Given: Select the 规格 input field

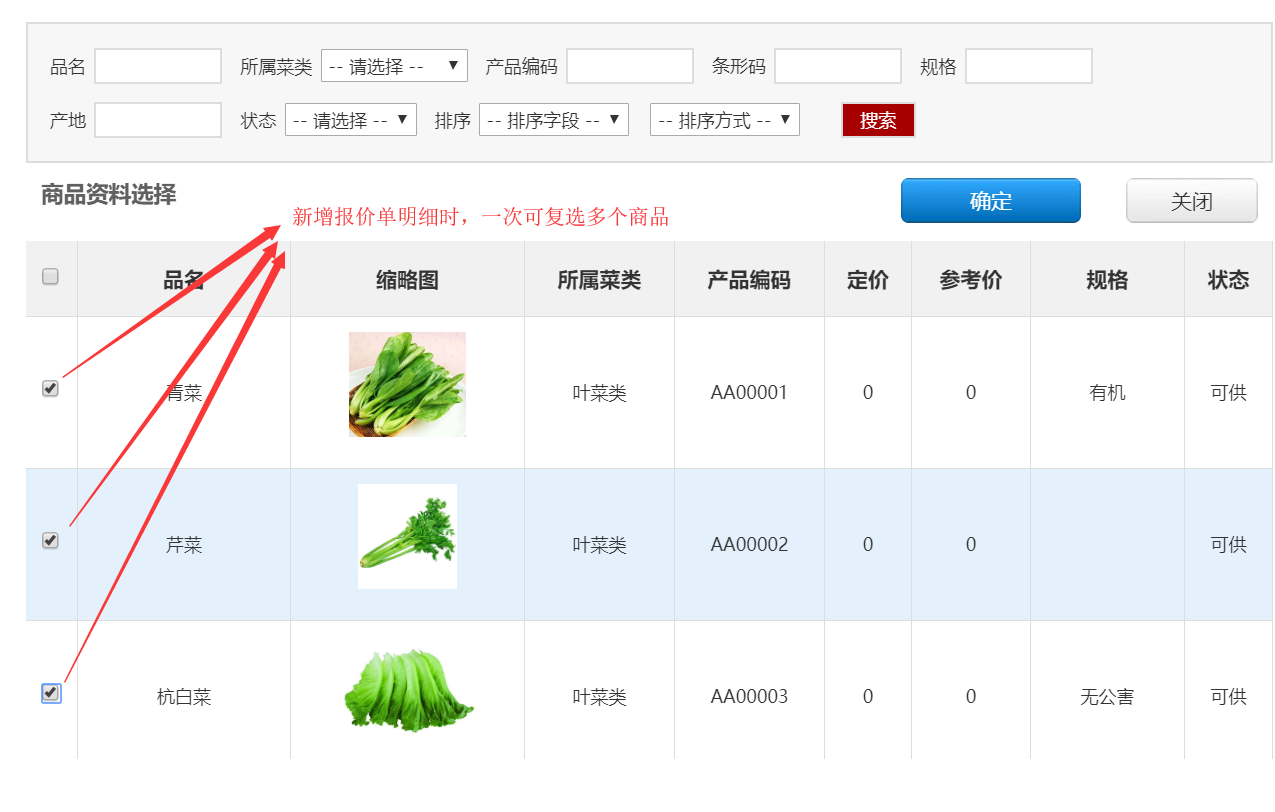Looking at the screenshot, I should coord(1028,66).
